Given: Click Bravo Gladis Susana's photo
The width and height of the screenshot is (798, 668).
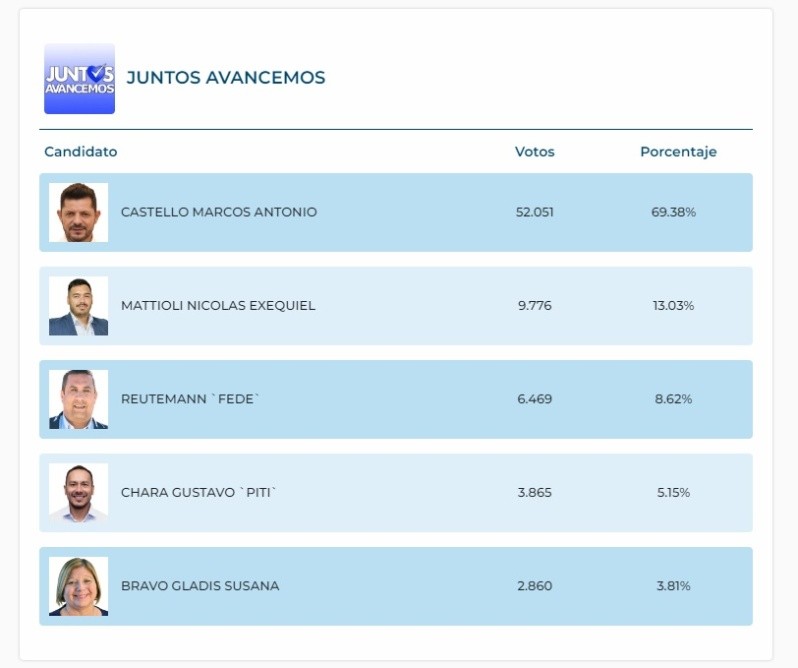Looking at the screenshot, I should pos(78,586).
